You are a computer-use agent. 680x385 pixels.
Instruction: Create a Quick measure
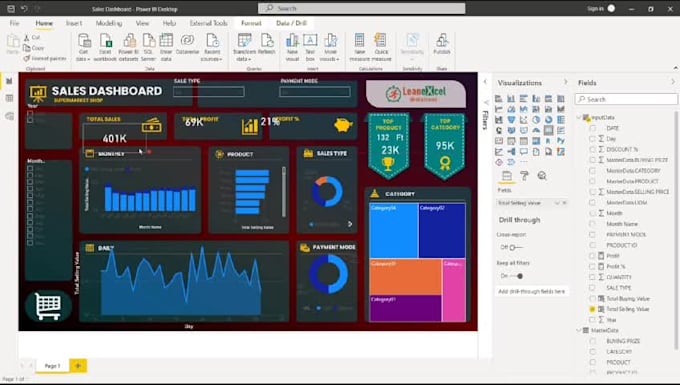pos(381,47)
